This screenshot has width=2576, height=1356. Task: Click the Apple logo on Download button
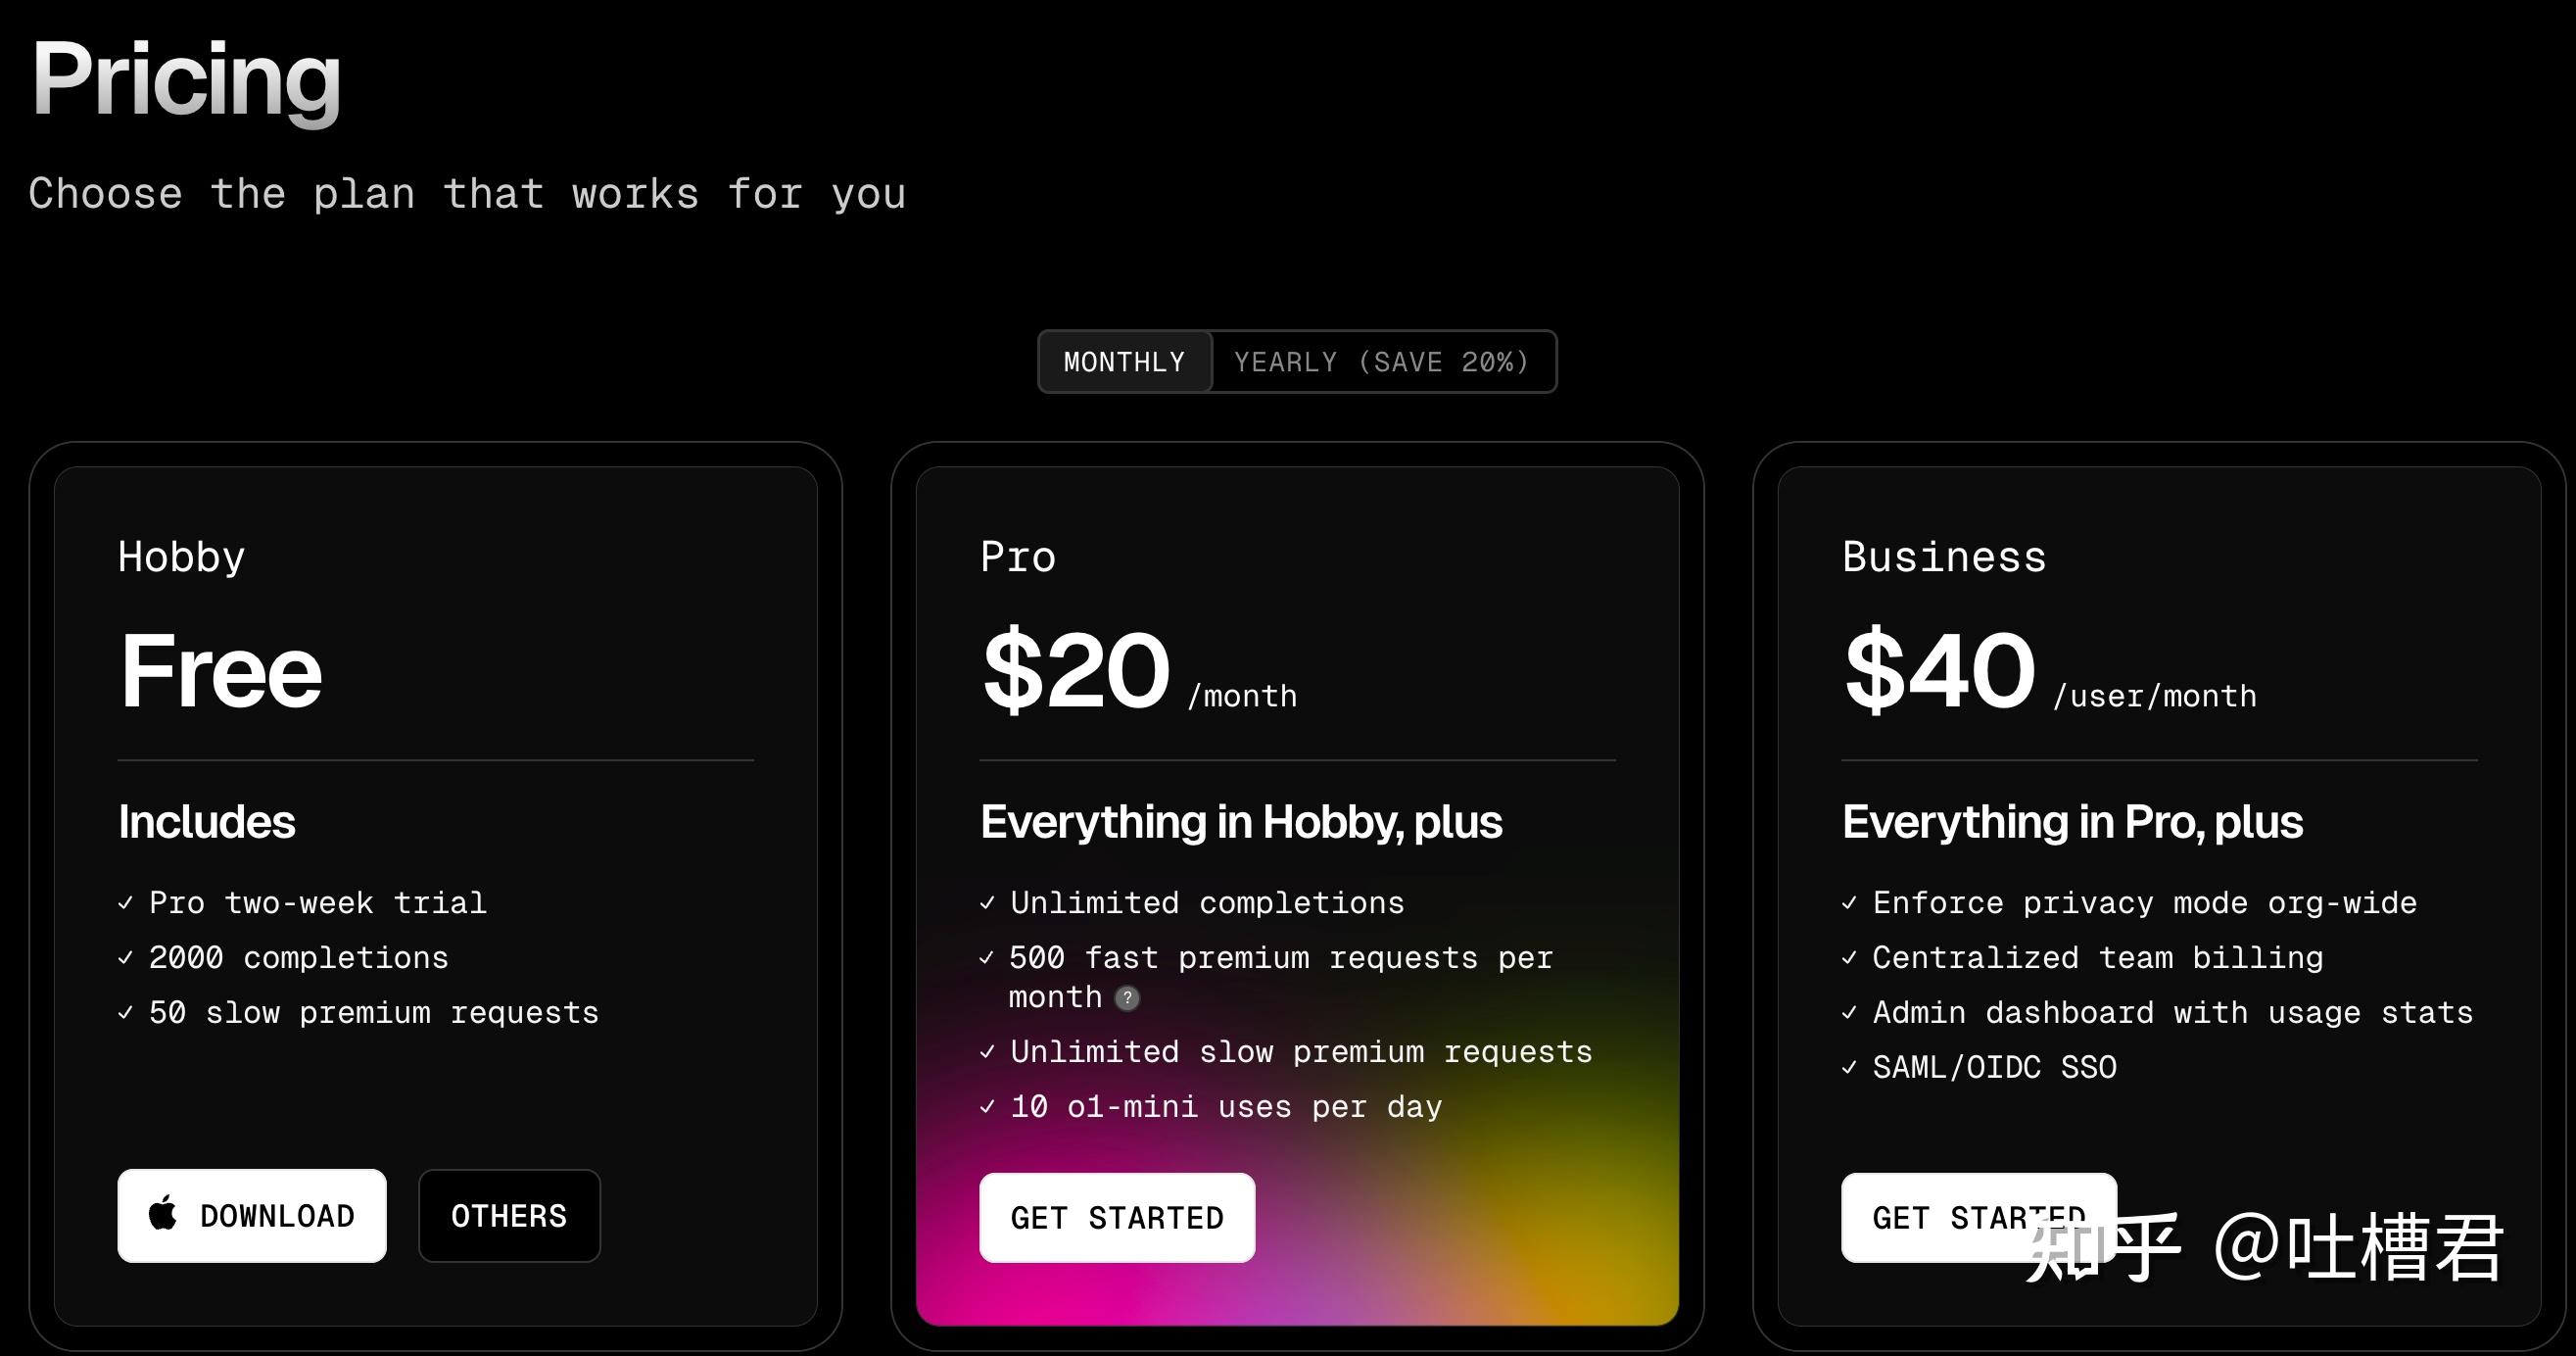163,1214
